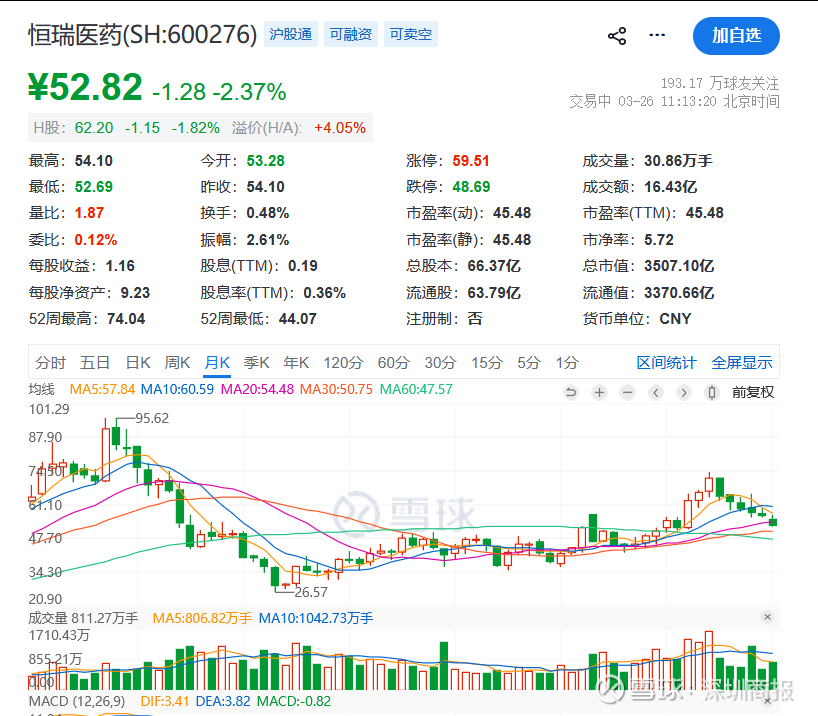This screenshot has width=818, height=716.
Task: Zoom in chart with plus icon
Action: (x=599, y=392)
